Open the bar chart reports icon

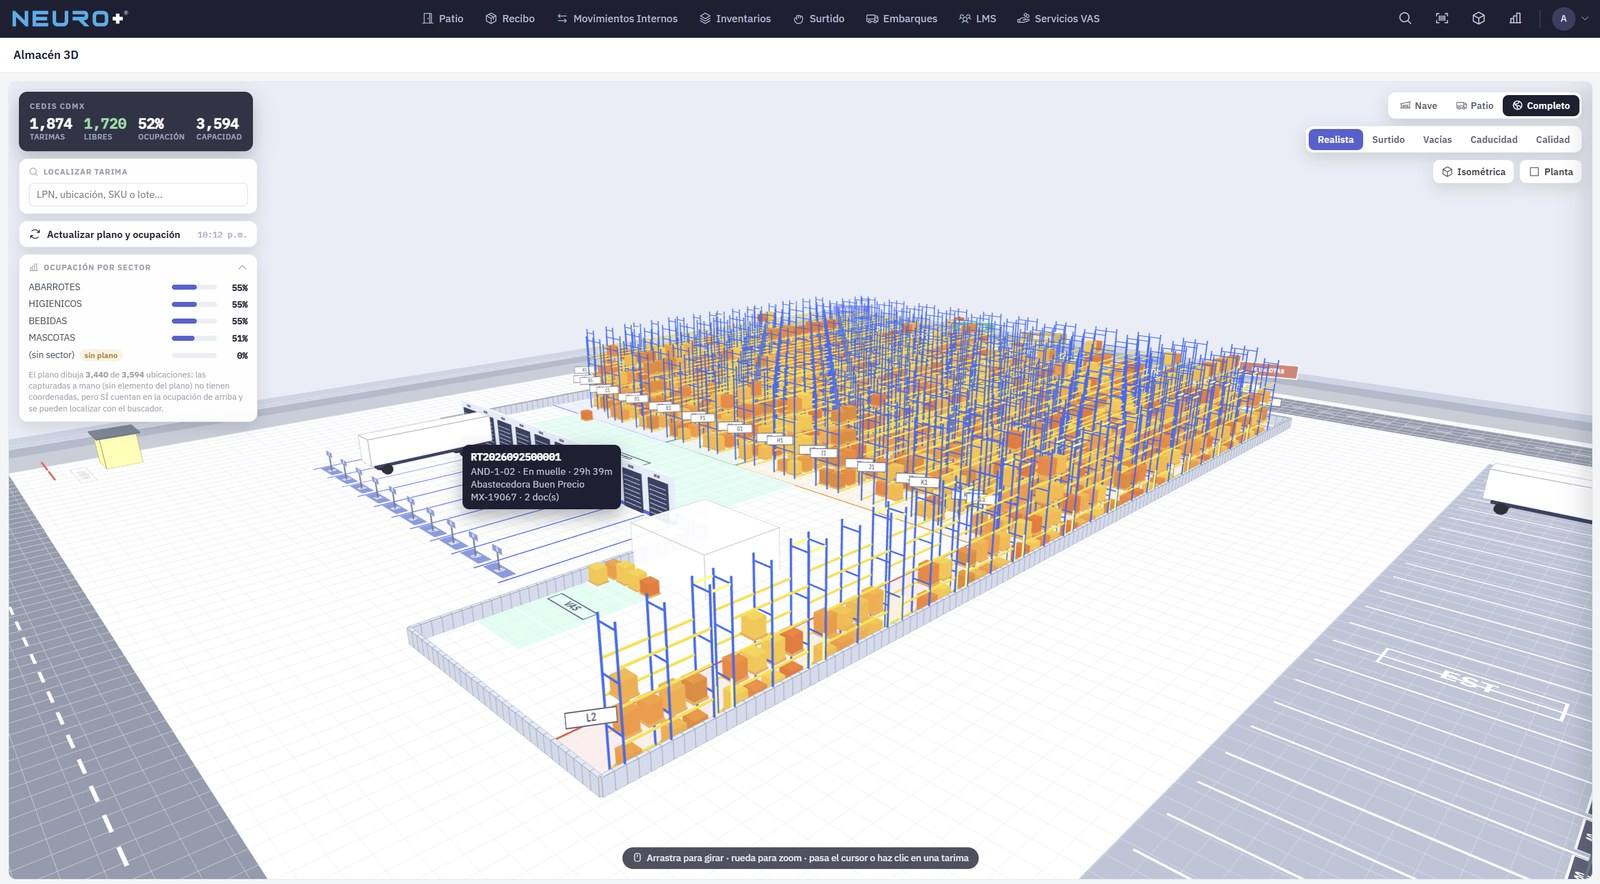click(x=1516, y=18)
